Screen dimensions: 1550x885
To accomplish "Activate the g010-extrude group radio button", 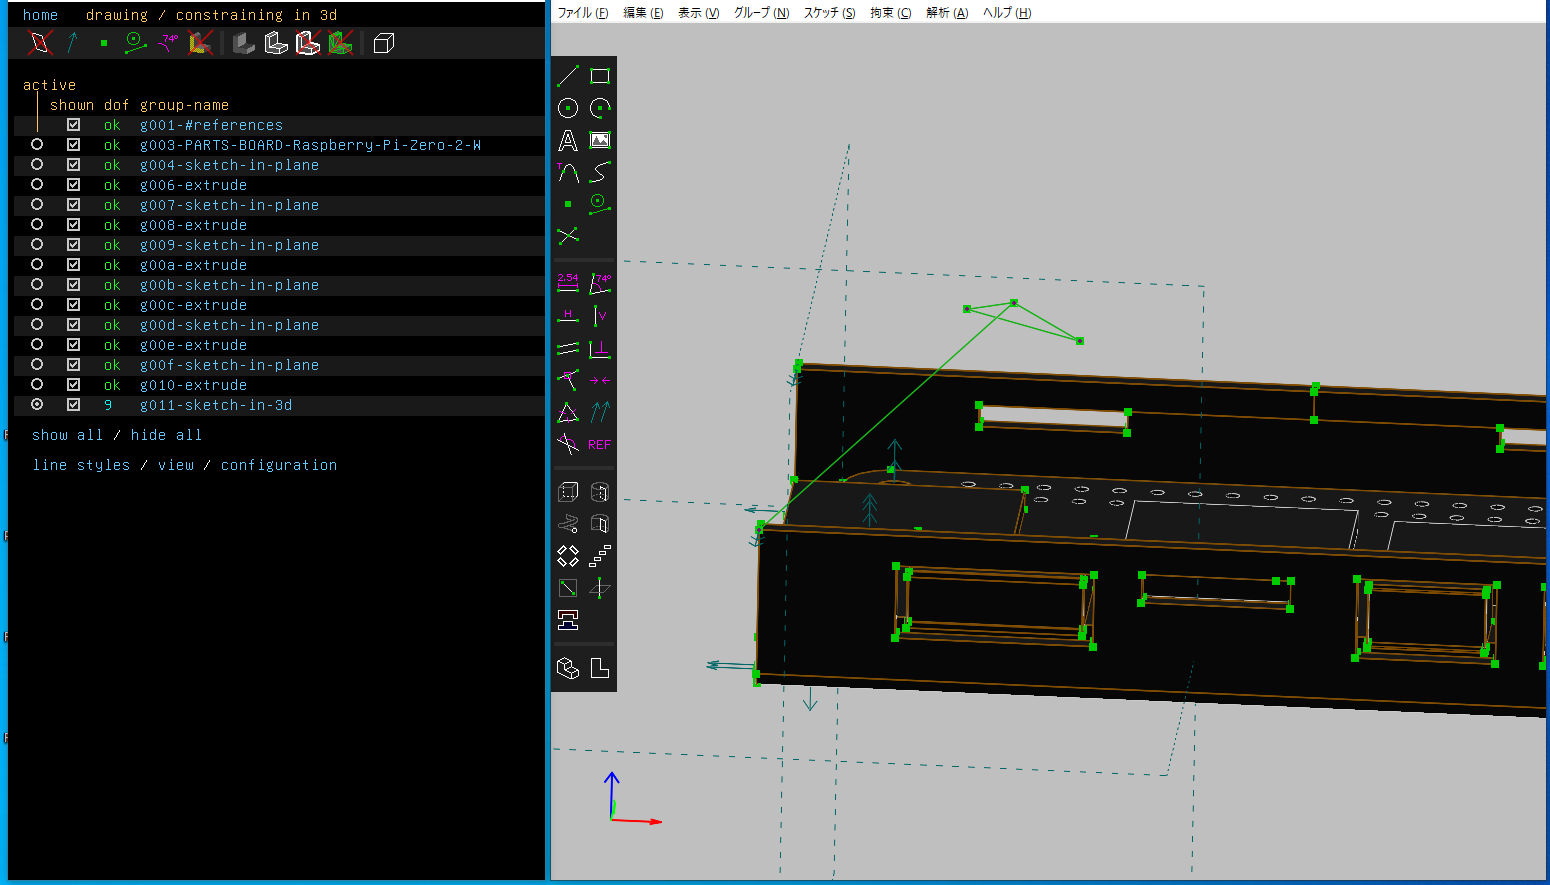I will point(37,385).
